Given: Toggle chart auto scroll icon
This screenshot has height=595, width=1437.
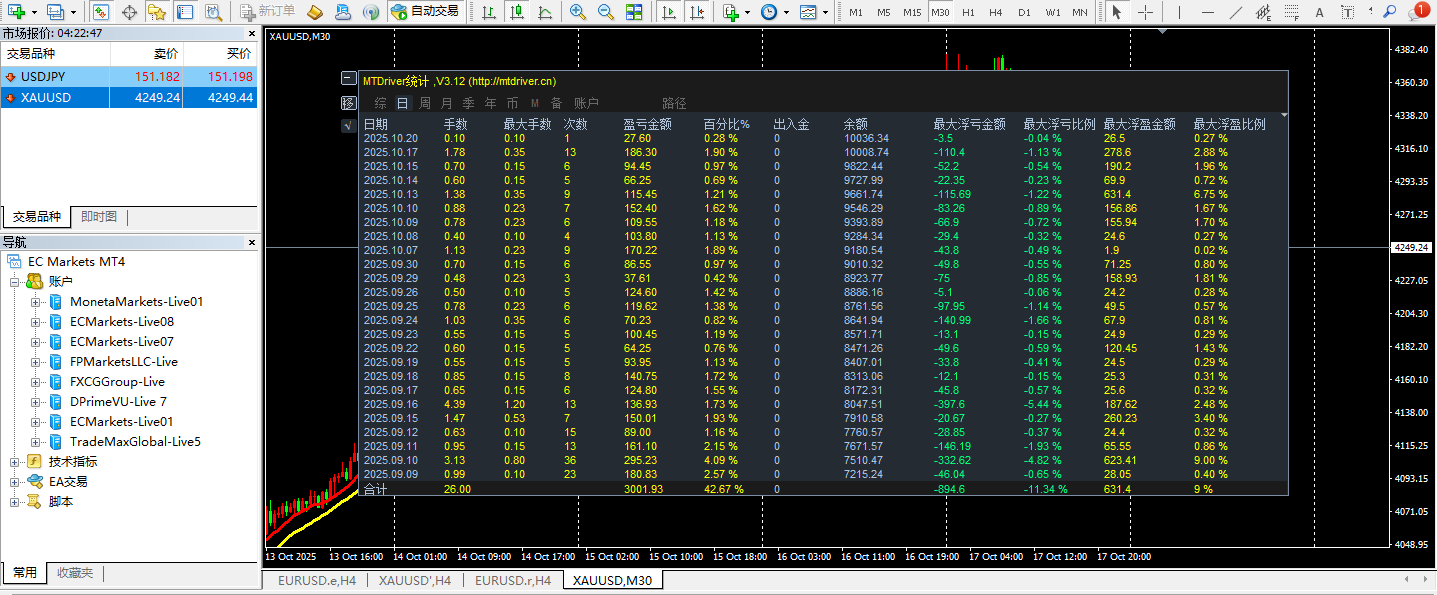Looking at the screenshot, I should click(x=667, y=12).
